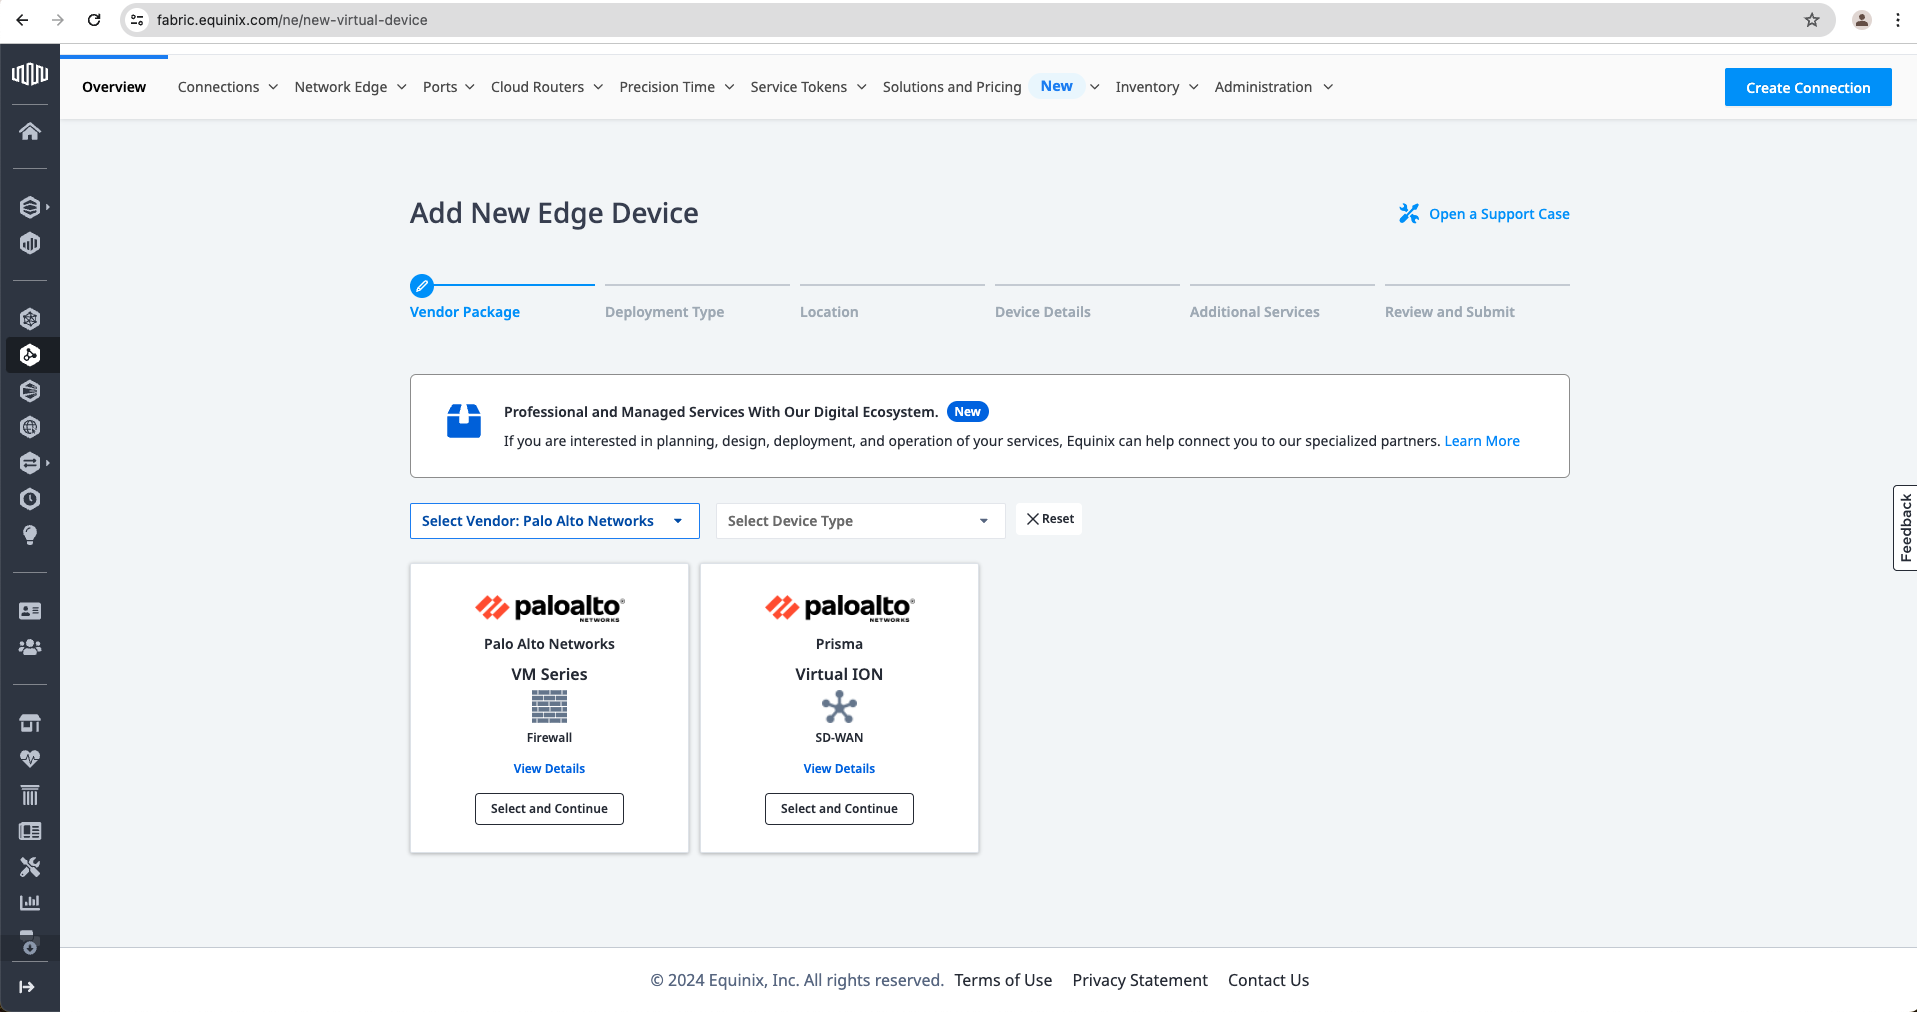1917x1012 pixels.
Task: Click the Equinix logo at top left
Action: tap(30, 72)
